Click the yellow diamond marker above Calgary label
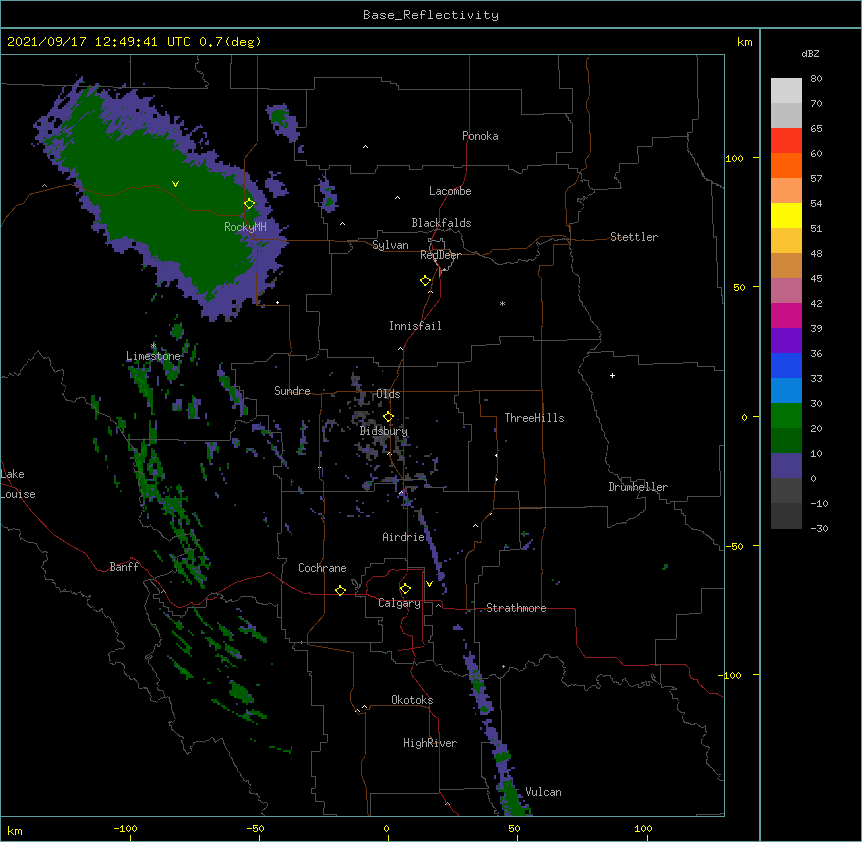 pyautogui.click(x=405, y=589)
